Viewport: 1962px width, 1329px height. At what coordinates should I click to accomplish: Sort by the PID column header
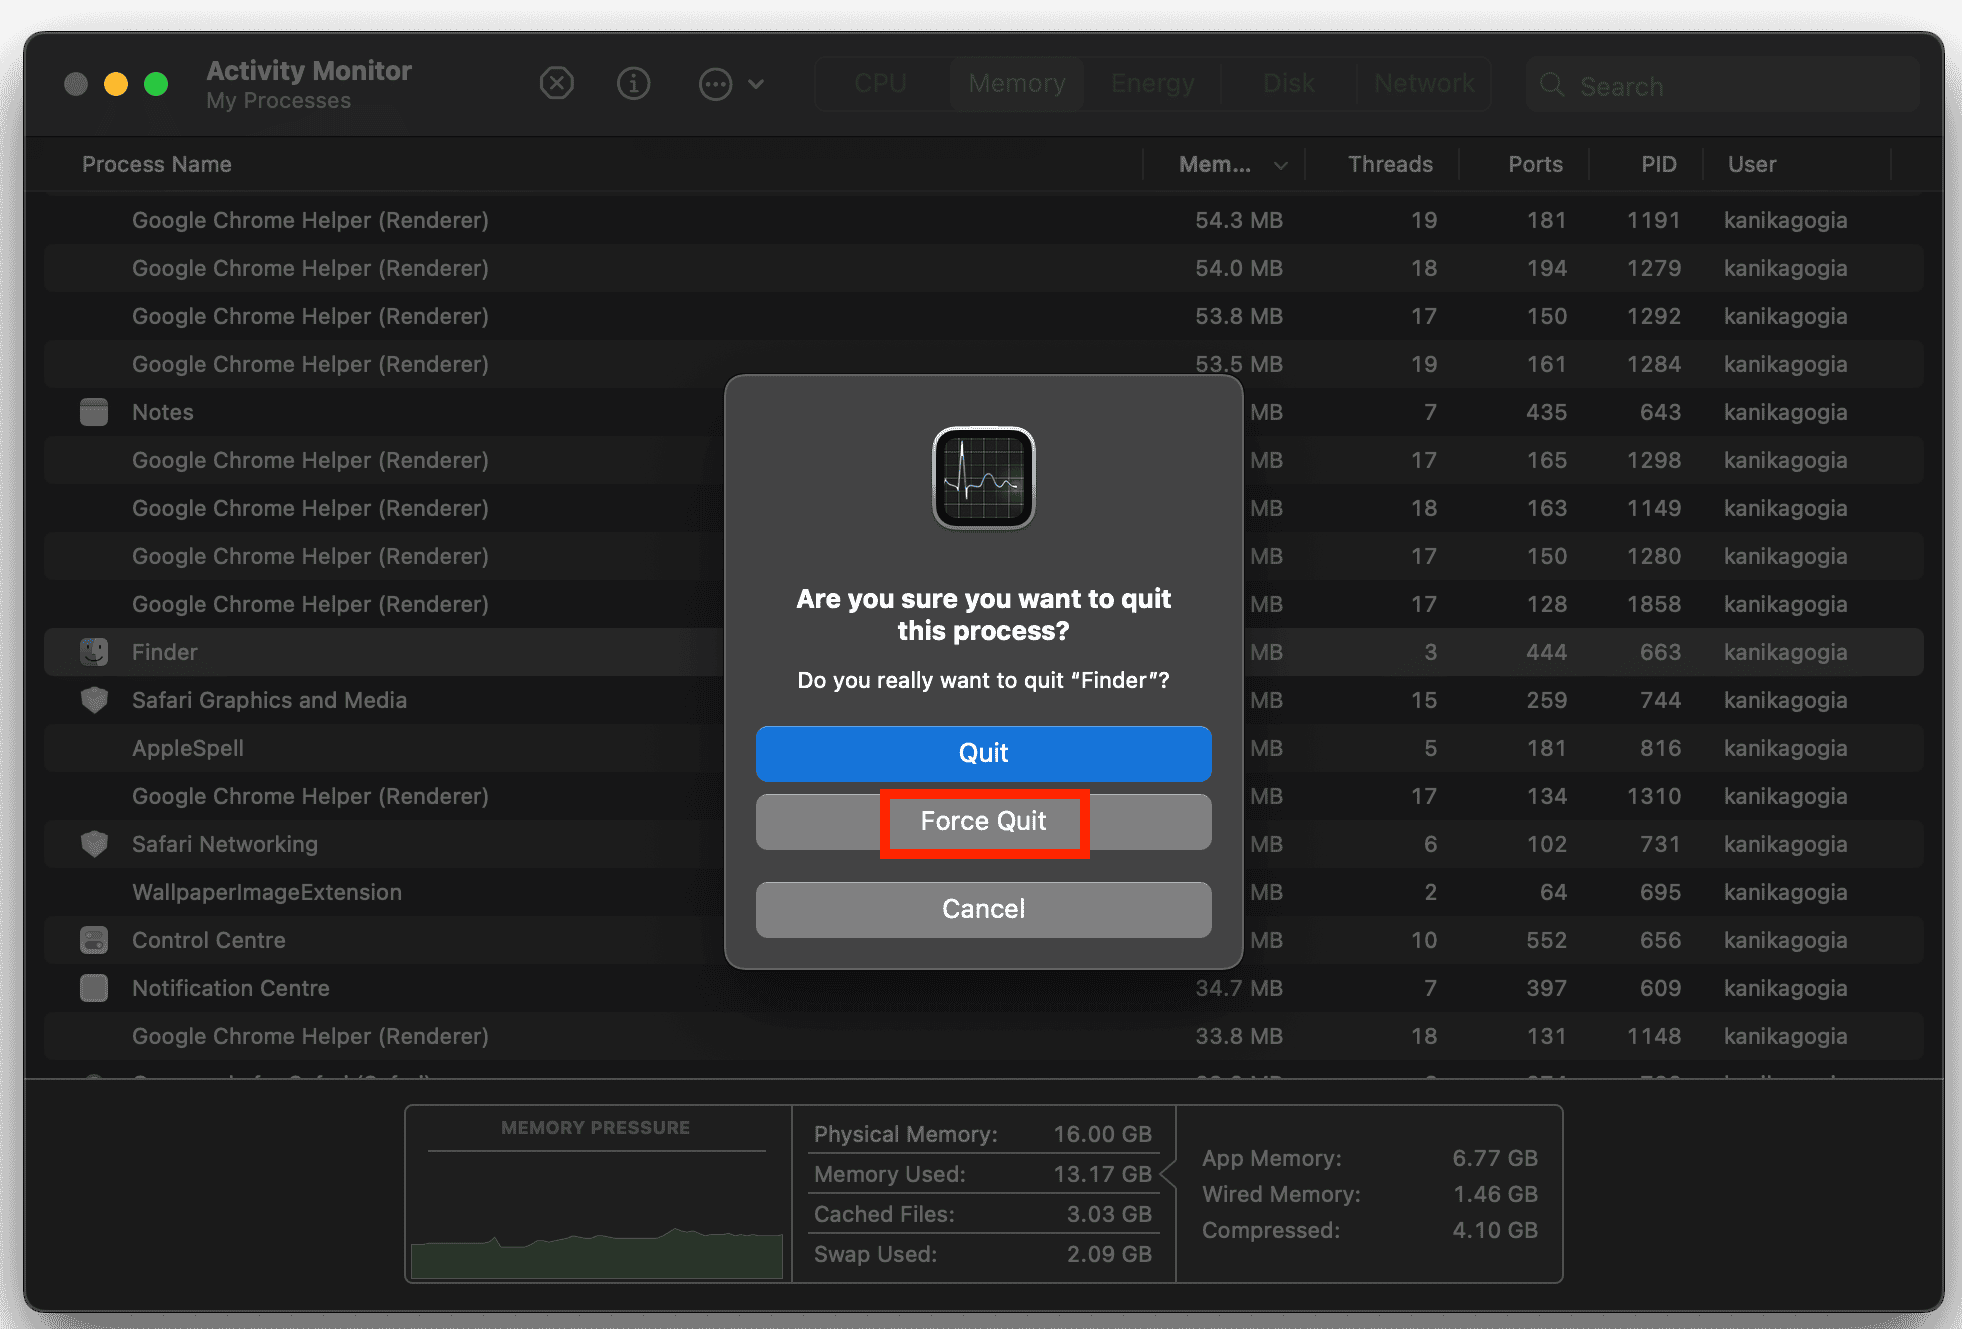[1658, 164]
